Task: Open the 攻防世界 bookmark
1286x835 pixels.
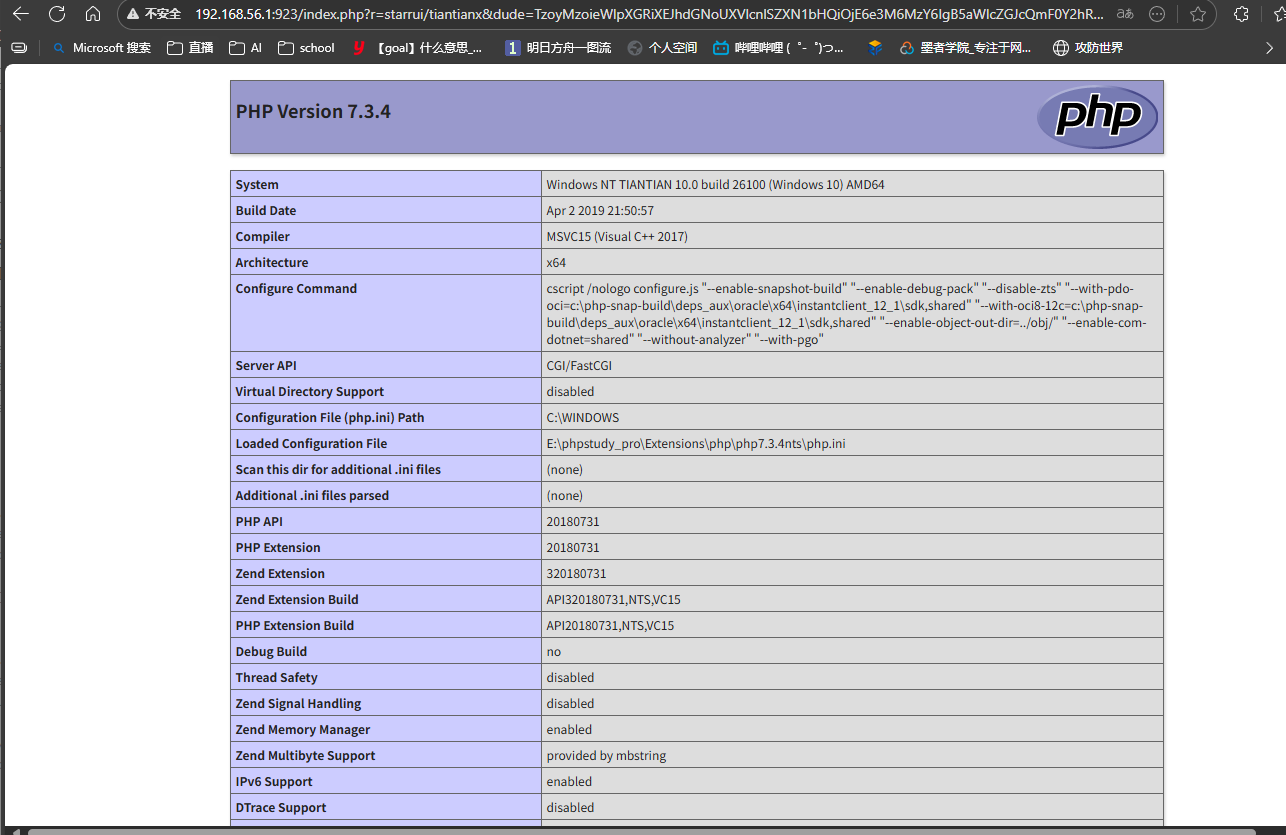Action: click(1088, 47)
